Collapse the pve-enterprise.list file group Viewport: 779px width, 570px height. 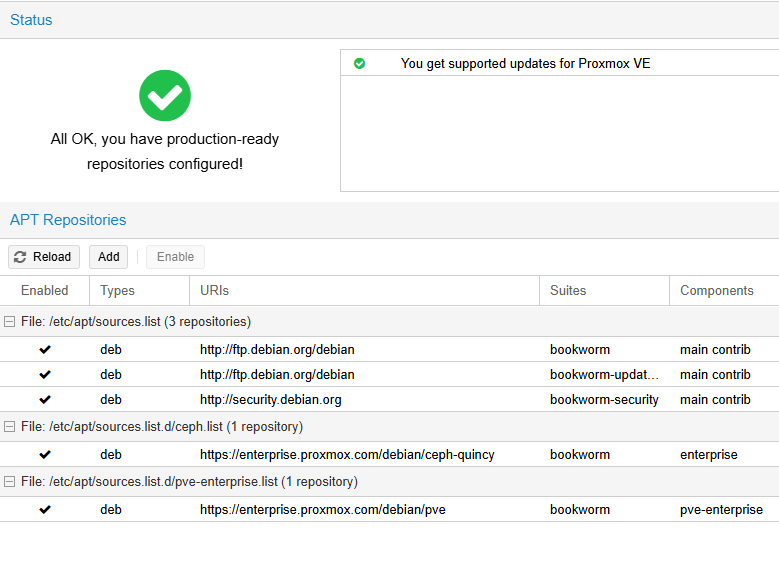[x=9, y=482]
